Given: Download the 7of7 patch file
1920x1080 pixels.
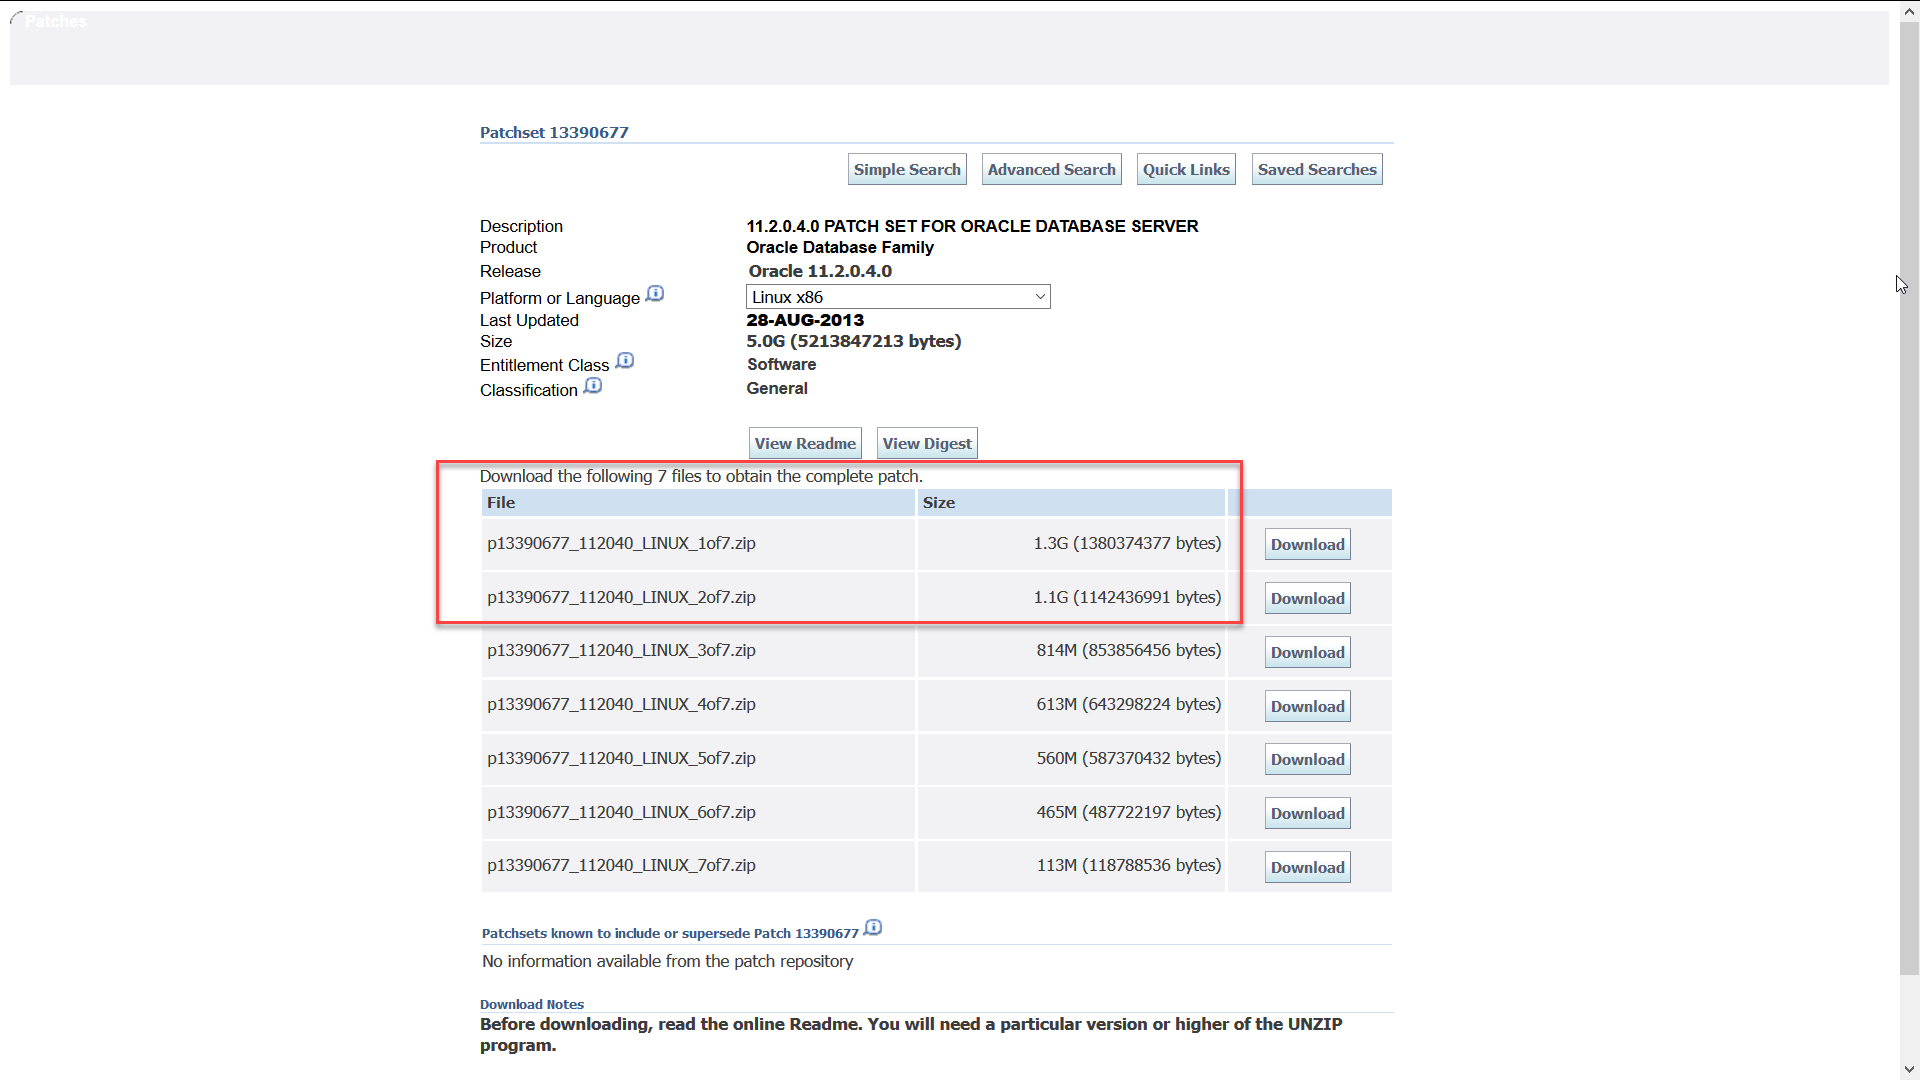Looking at the screenshot, I should 1307,866.
